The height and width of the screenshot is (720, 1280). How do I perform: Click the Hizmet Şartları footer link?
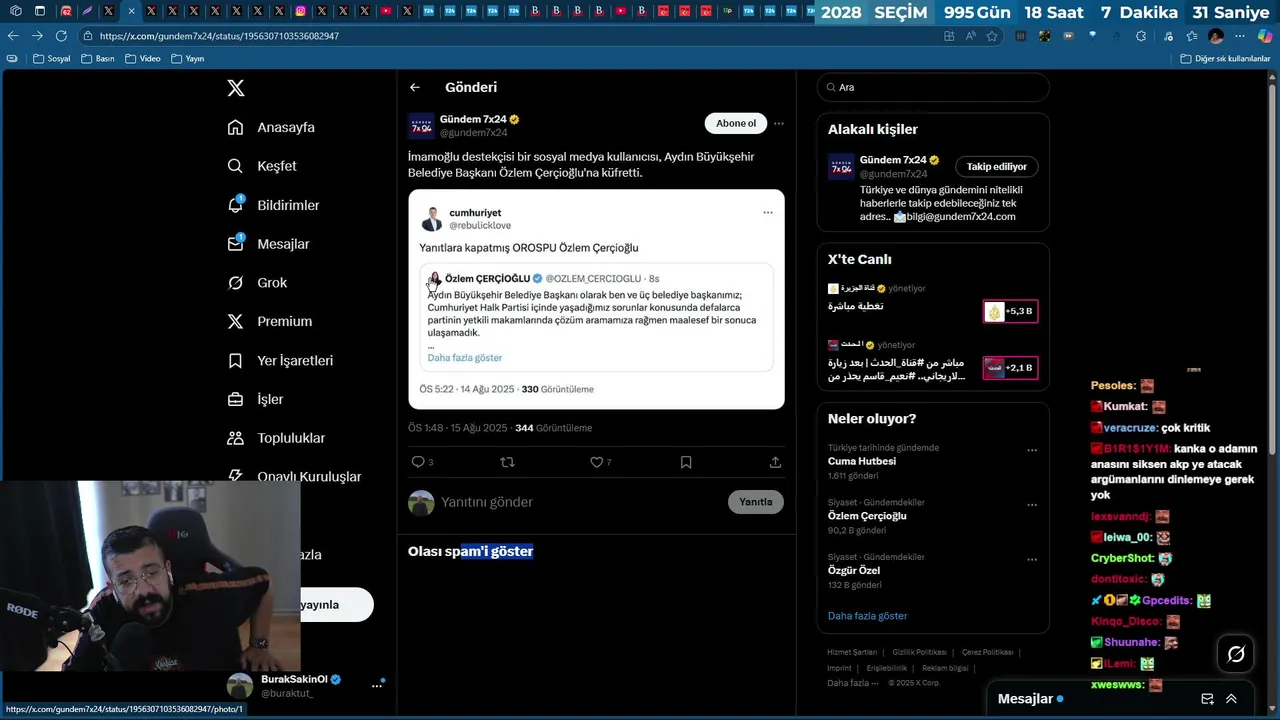[x=851, y=652]
